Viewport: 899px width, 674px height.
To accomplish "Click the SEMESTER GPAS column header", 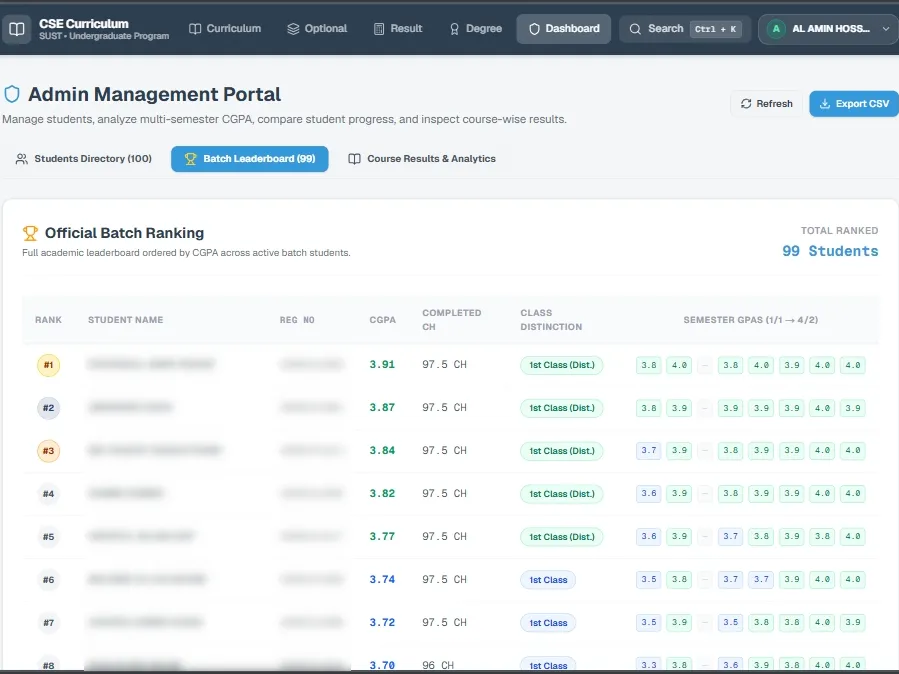I will click(751, 320).
